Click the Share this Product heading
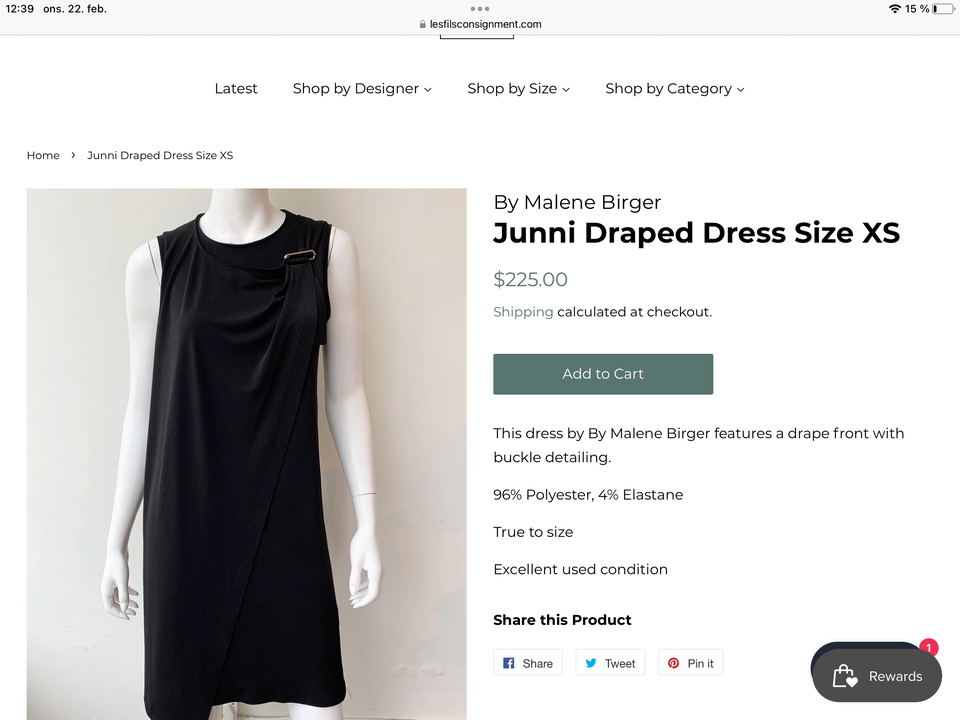The width and height of the screenshot is (960, 720). pos(562,620)
